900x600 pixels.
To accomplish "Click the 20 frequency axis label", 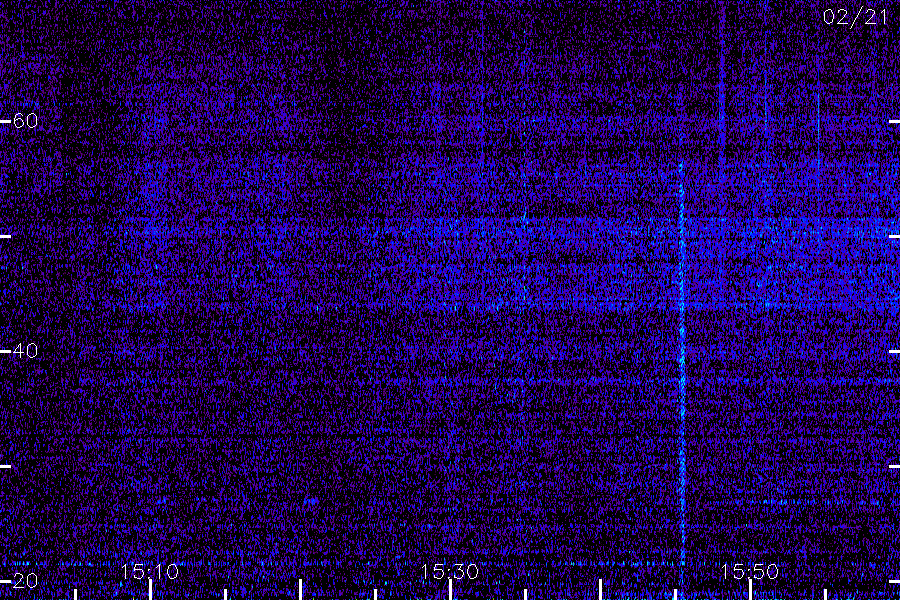I will click(x=25, y=580).
